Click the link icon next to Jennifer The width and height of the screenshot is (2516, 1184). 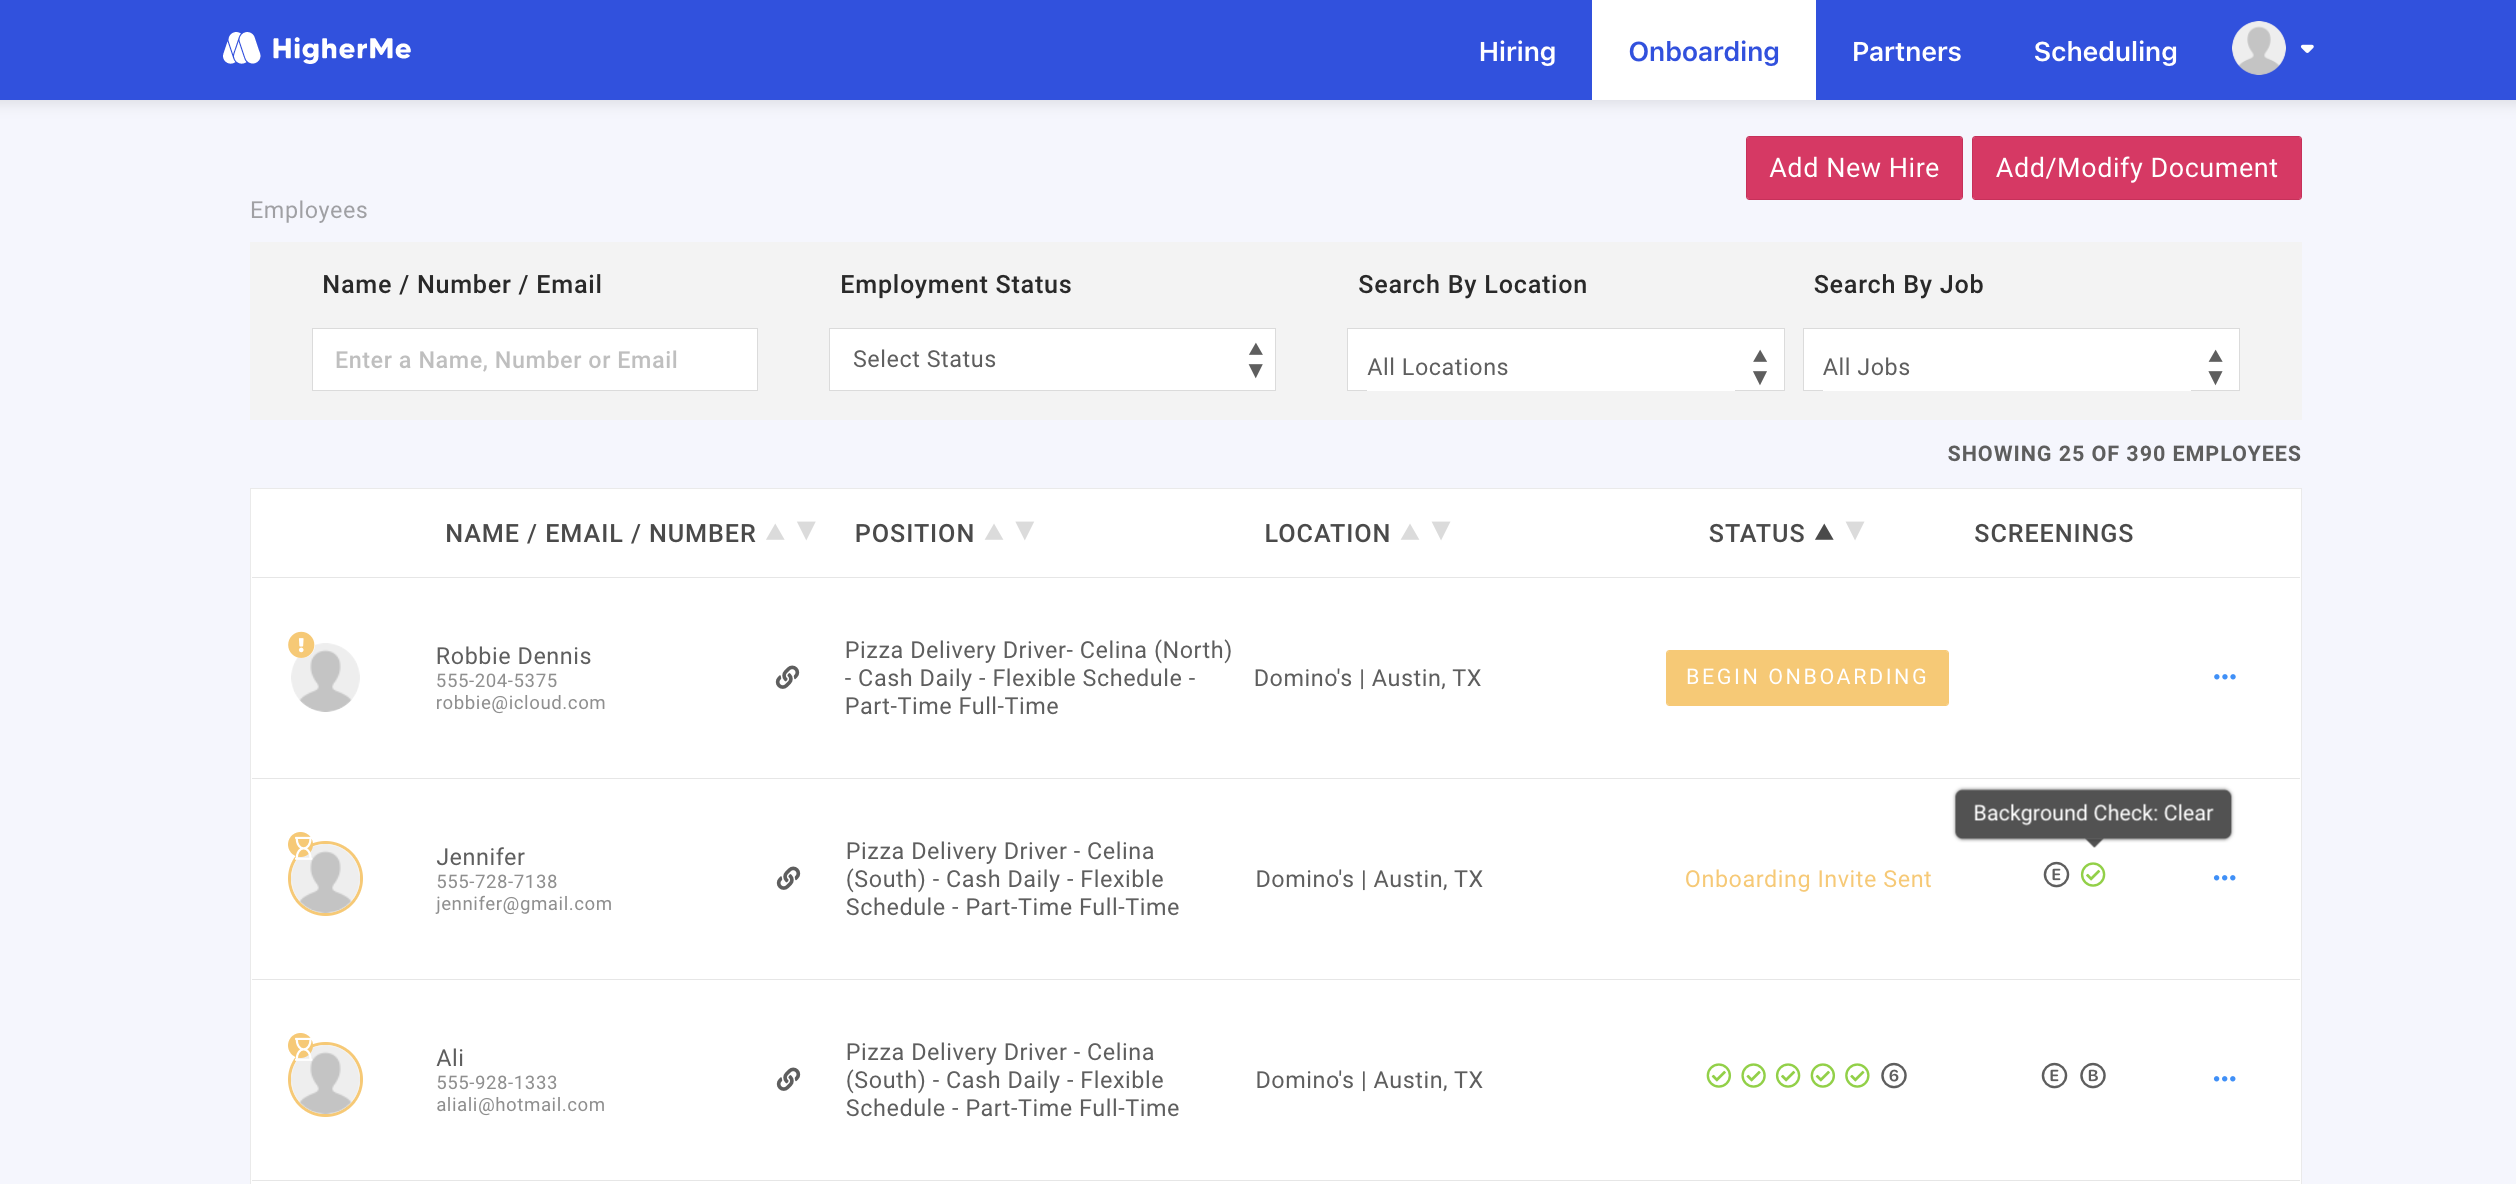tap(788, 879)
